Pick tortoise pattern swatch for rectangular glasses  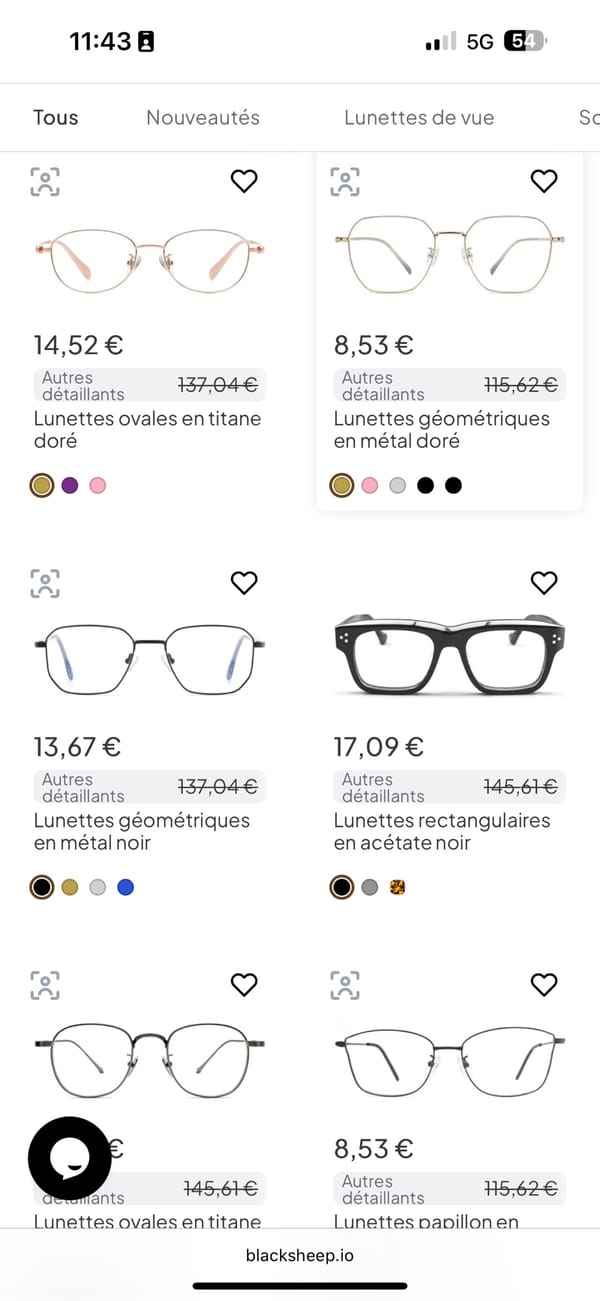click(x=397, y=887)
